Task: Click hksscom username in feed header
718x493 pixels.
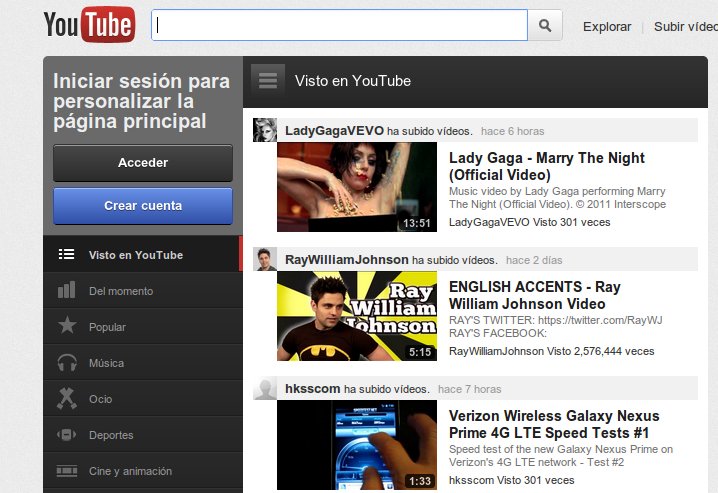Action: 312,389
